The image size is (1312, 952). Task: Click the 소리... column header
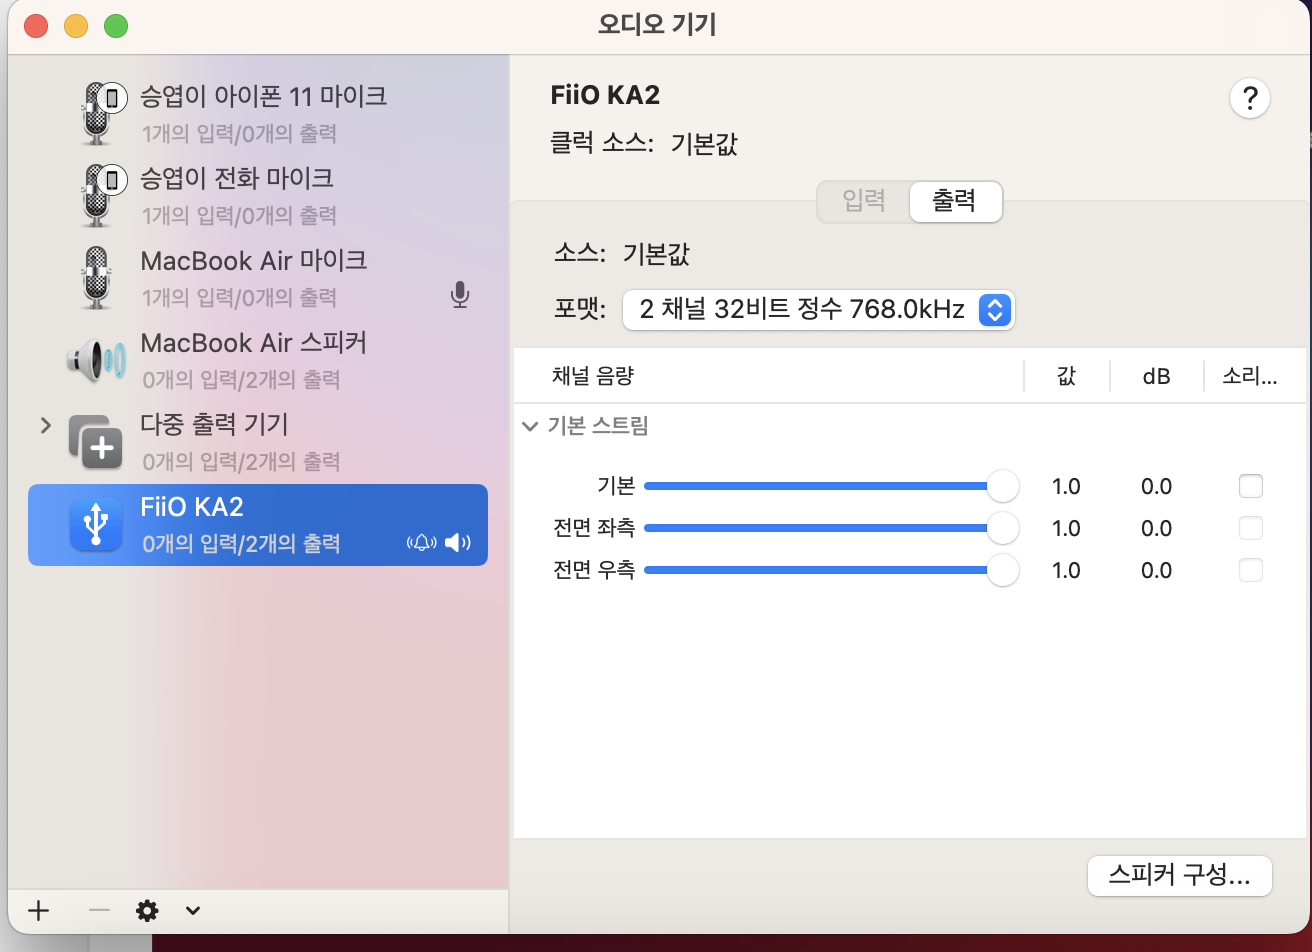[1250, 376]
